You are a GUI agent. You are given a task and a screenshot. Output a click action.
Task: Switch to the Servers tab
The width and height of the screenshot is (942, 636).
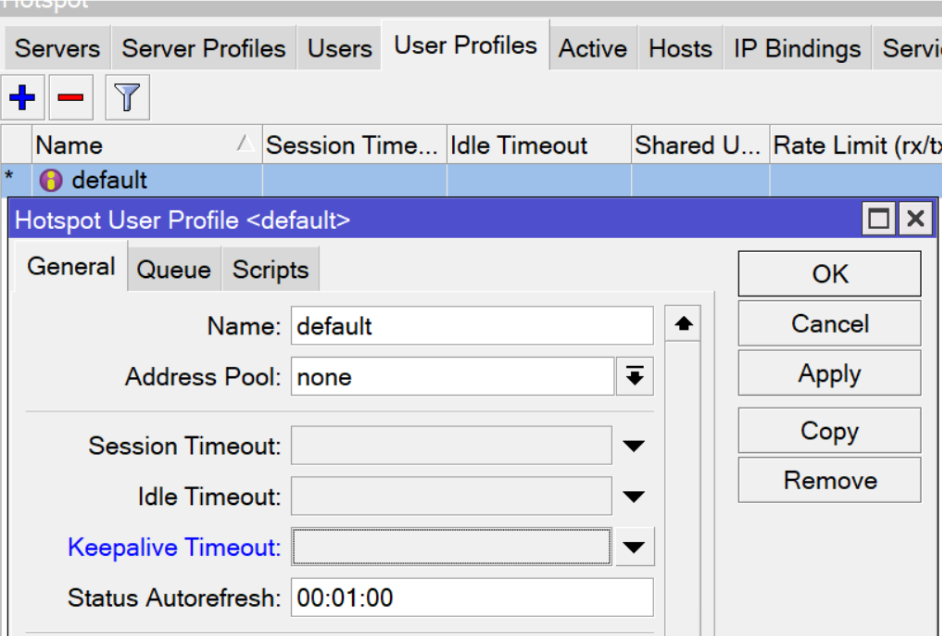tap(55, 47)
